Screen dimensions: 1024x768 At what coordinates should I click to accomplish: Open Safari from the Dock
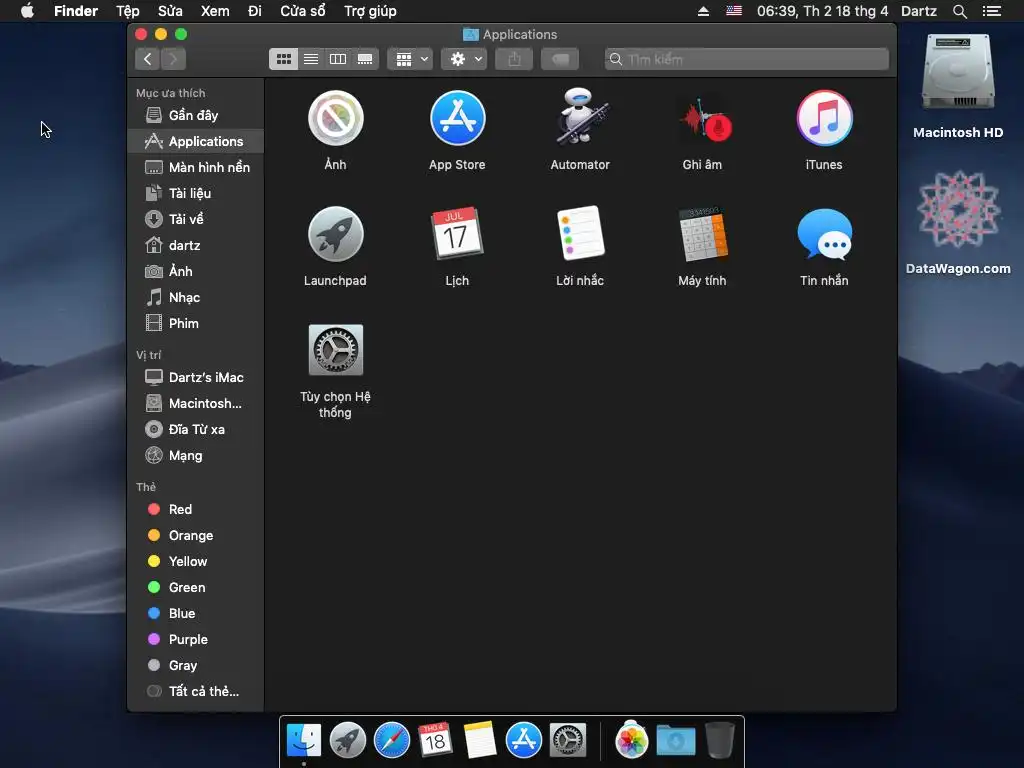point(391,741)
